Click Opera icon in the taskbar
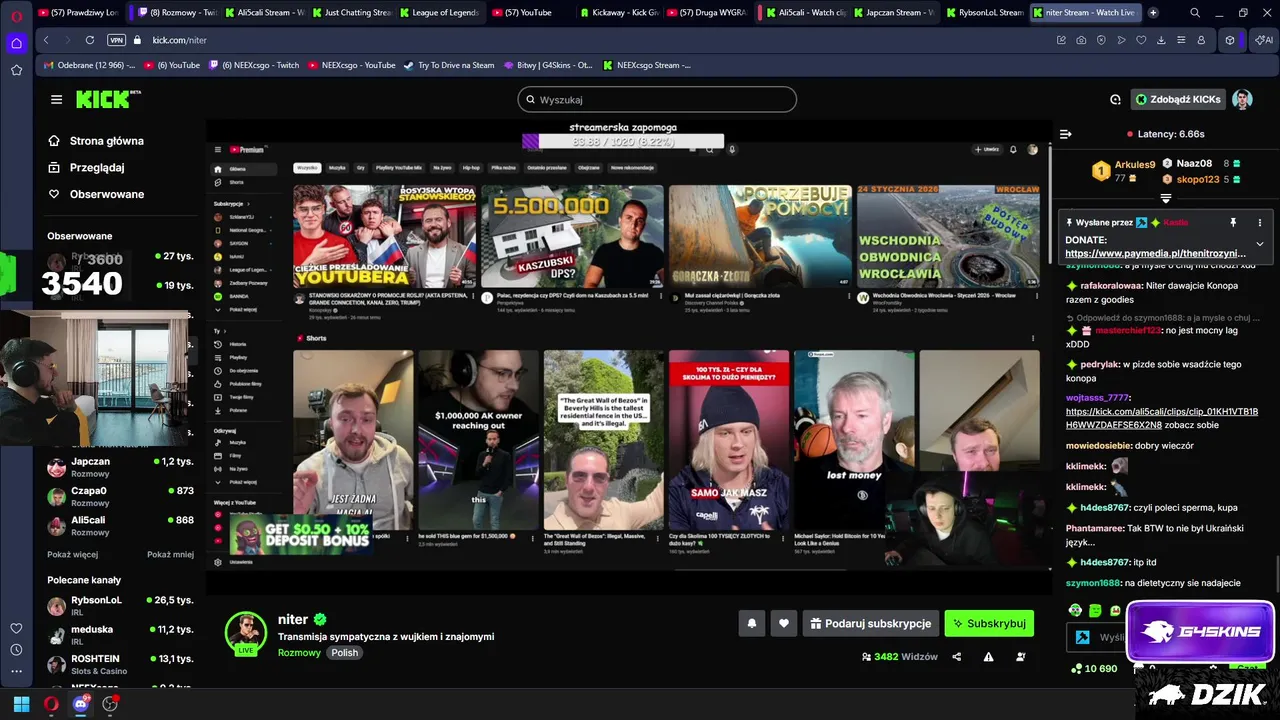1280x720 pixels. (x=51, y=704)
